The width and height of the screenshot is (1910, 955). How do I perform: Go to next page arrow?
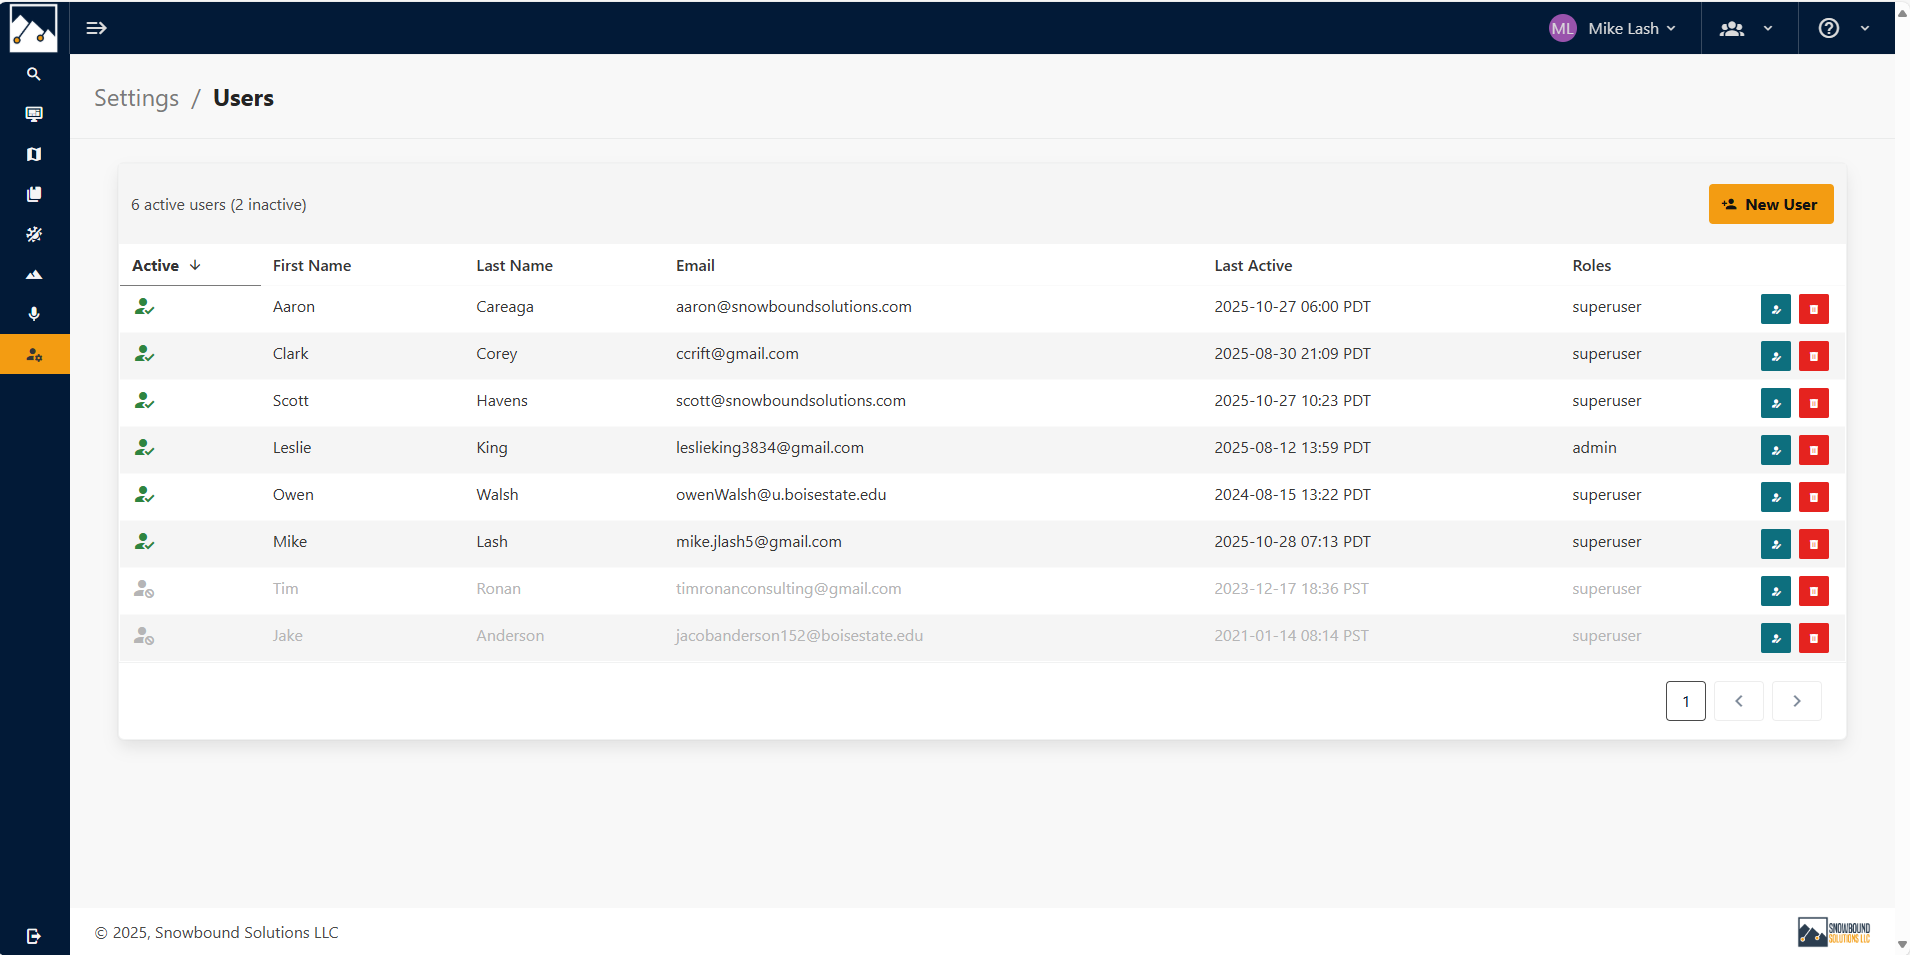1797,701
